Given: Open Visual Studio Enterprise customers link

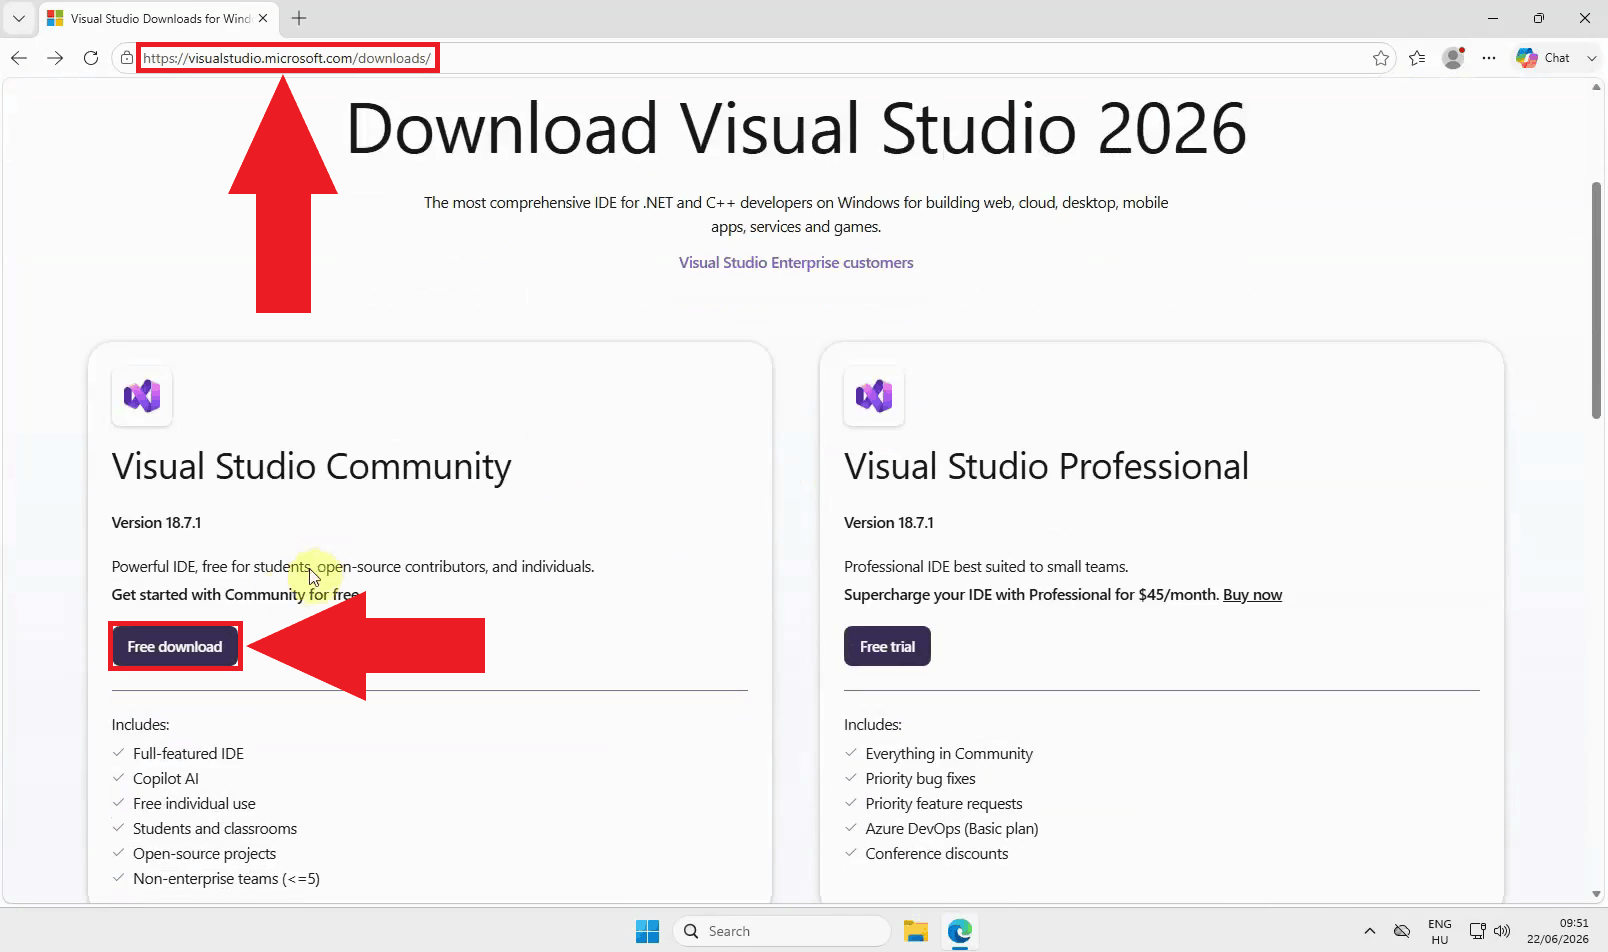Looking at the screenshot, I should (x=796, y=262).
